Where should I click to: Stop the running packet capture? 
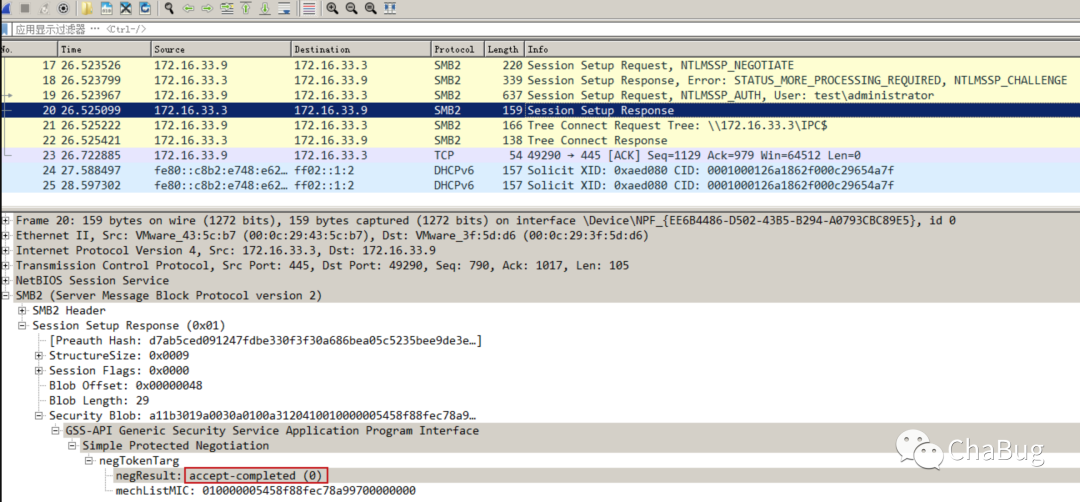click(25, 8)
